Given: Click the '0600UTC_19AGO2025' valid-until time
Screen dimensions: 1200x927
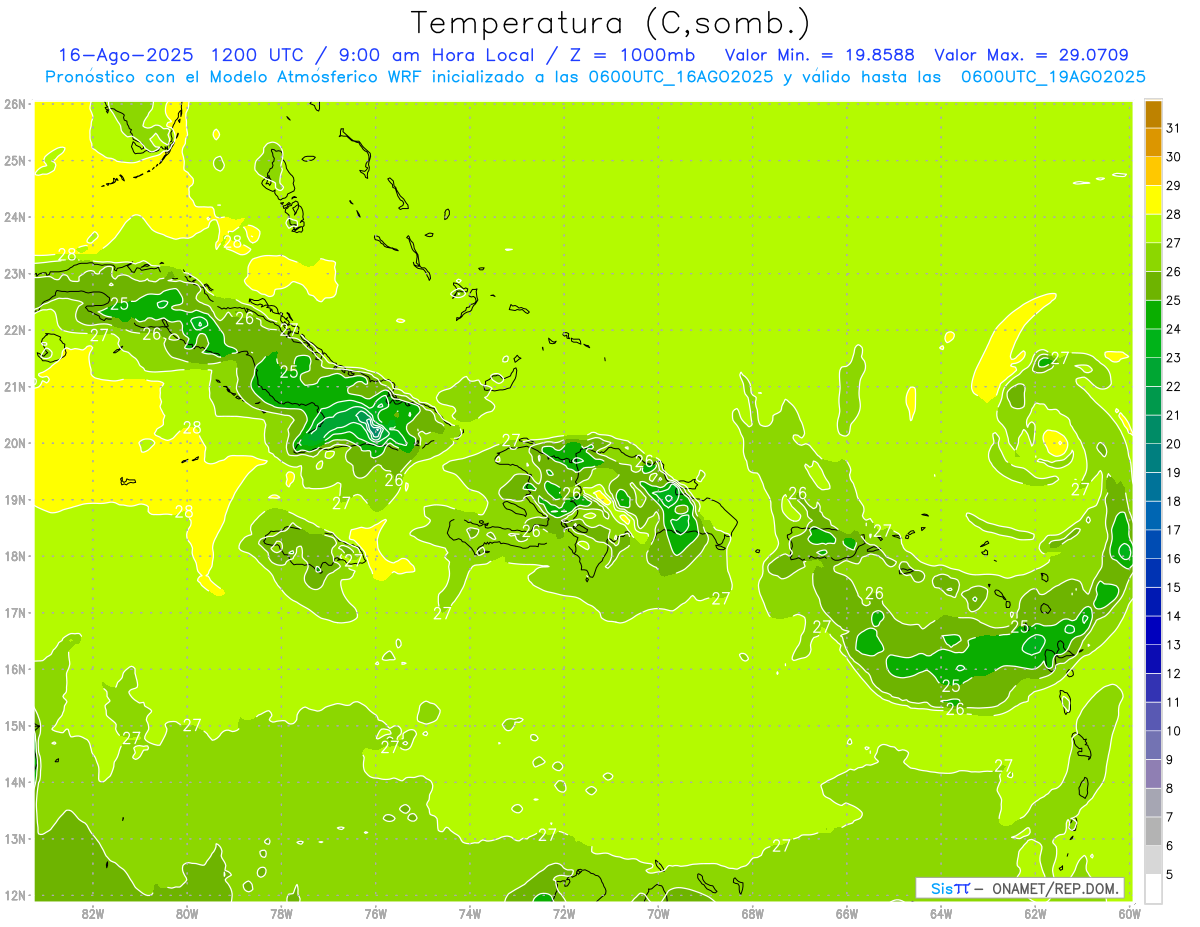Looking at the screenshot, I should (1053, 77).
